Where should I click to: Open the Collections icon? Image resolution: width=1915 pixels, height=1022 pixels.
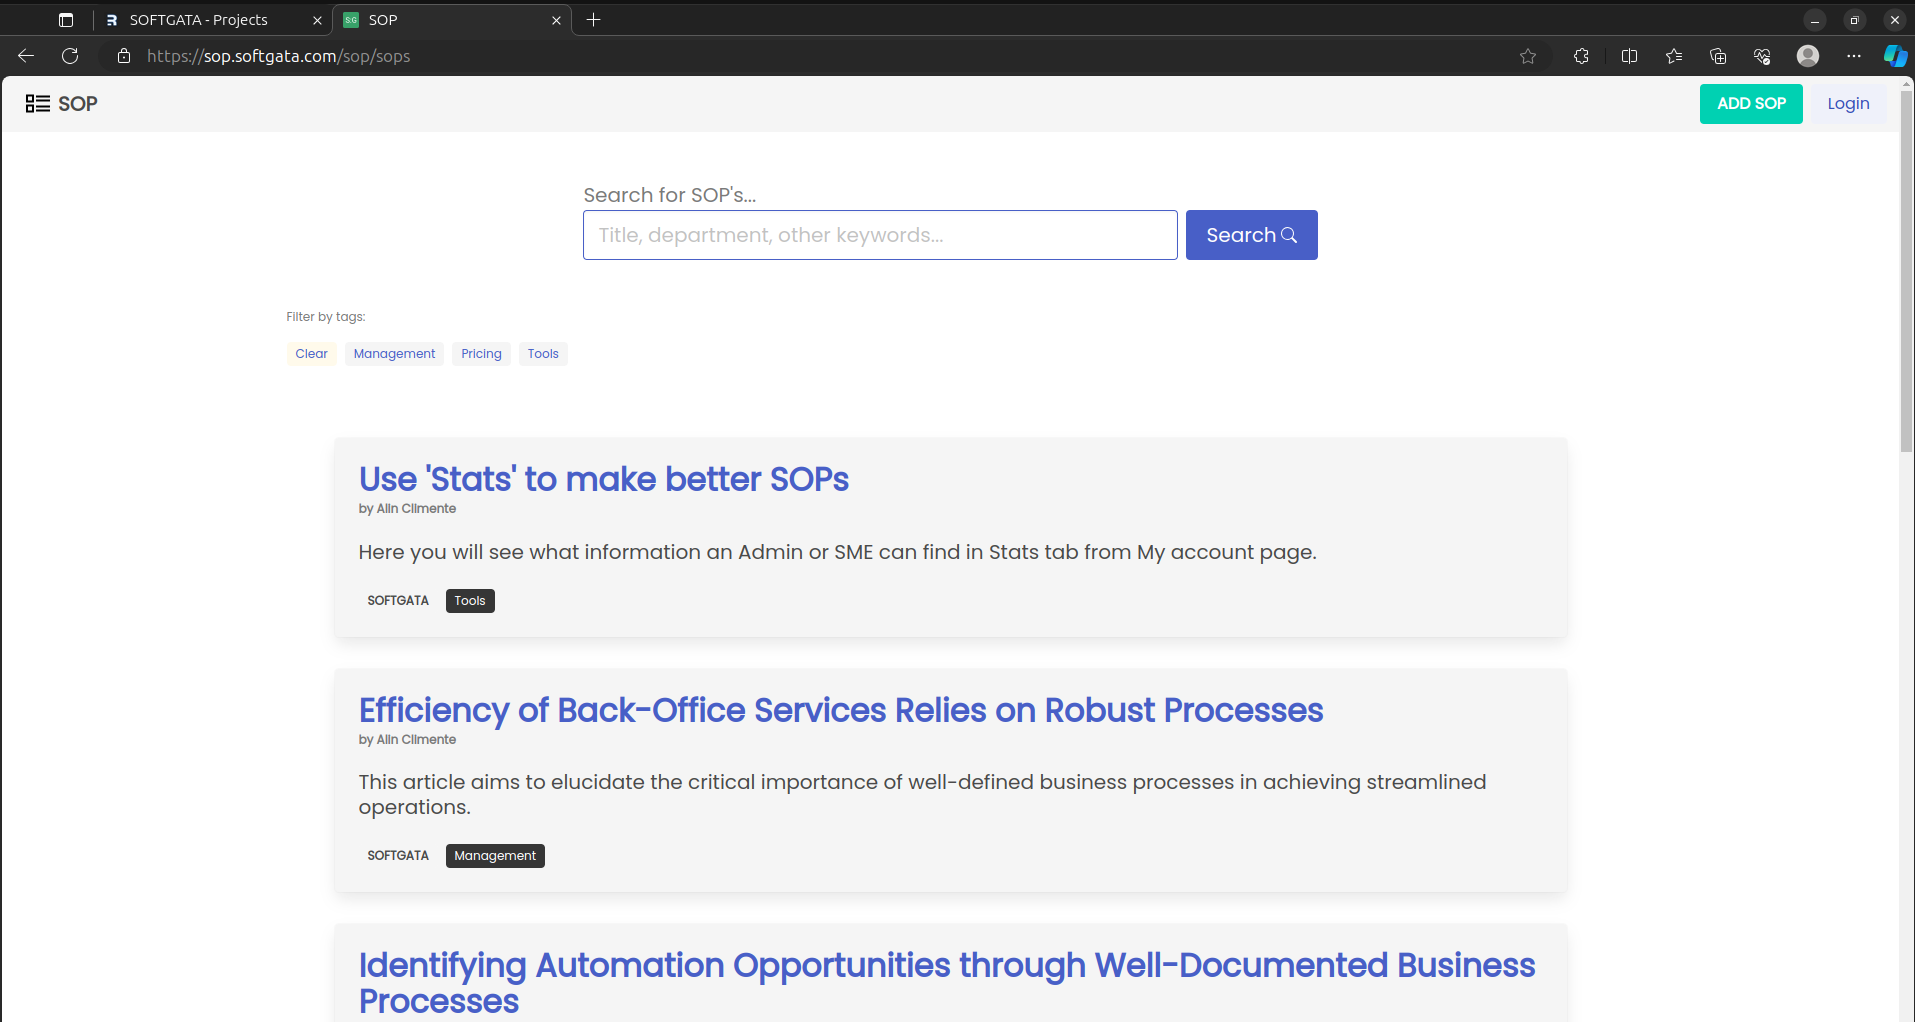tap(1718, 56)
